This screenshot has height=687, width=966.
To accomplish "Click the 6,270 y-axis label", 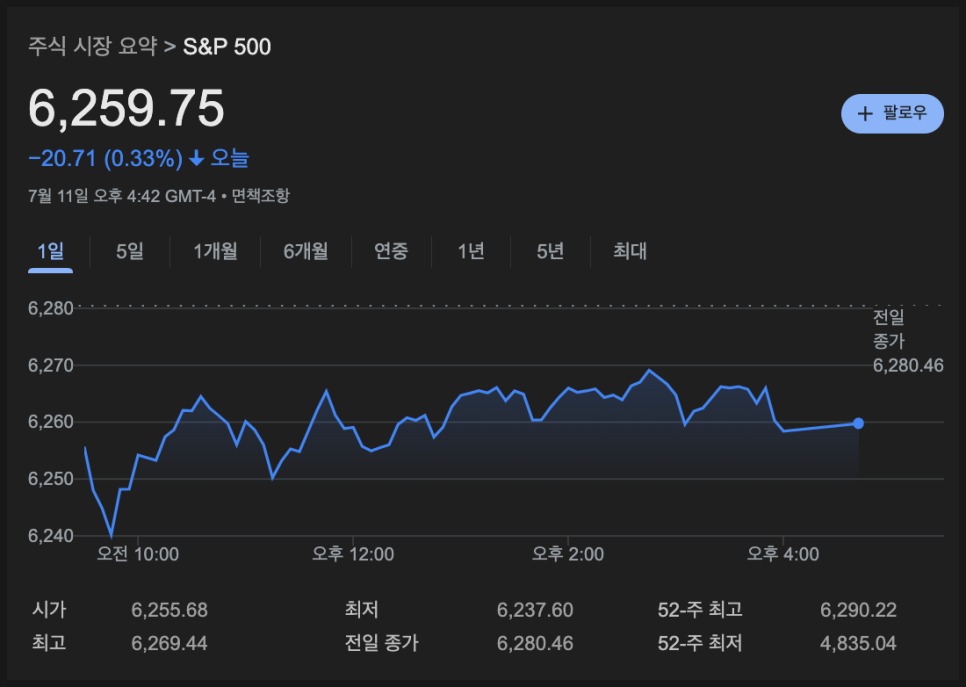I will 51,365.
